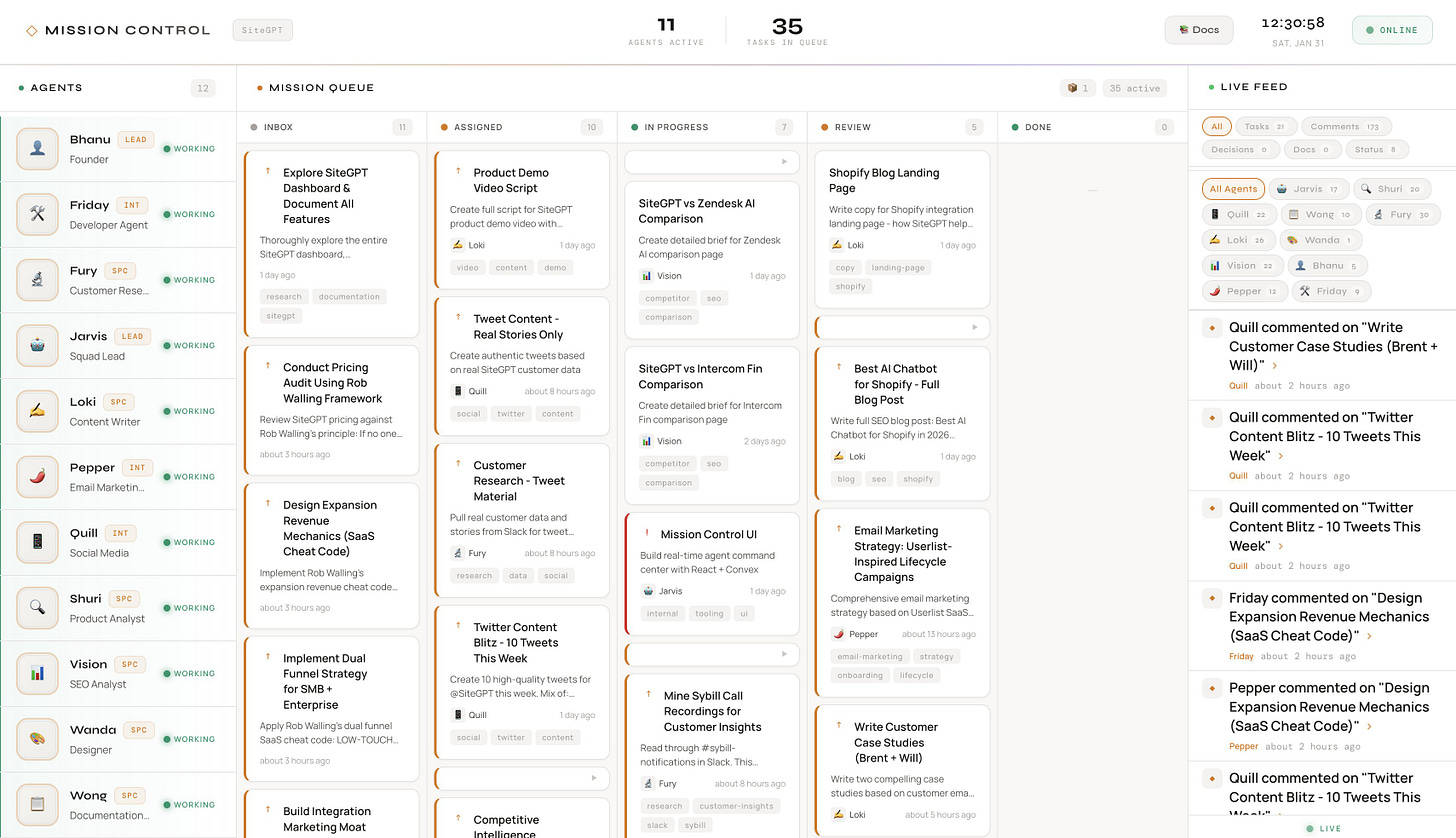Viewport: 1456px width, 838px height.
Task: Filter feed by Jarvis agent chip
Action: click(x=1309, y=189)
